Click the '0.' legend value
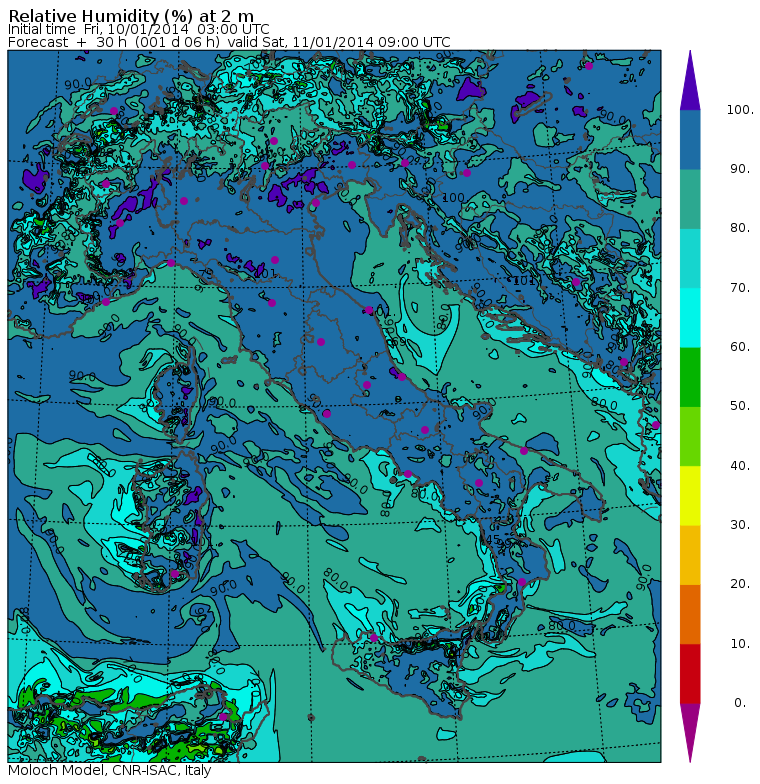Viewport: 760px width, 784px height. pos(742,703)
